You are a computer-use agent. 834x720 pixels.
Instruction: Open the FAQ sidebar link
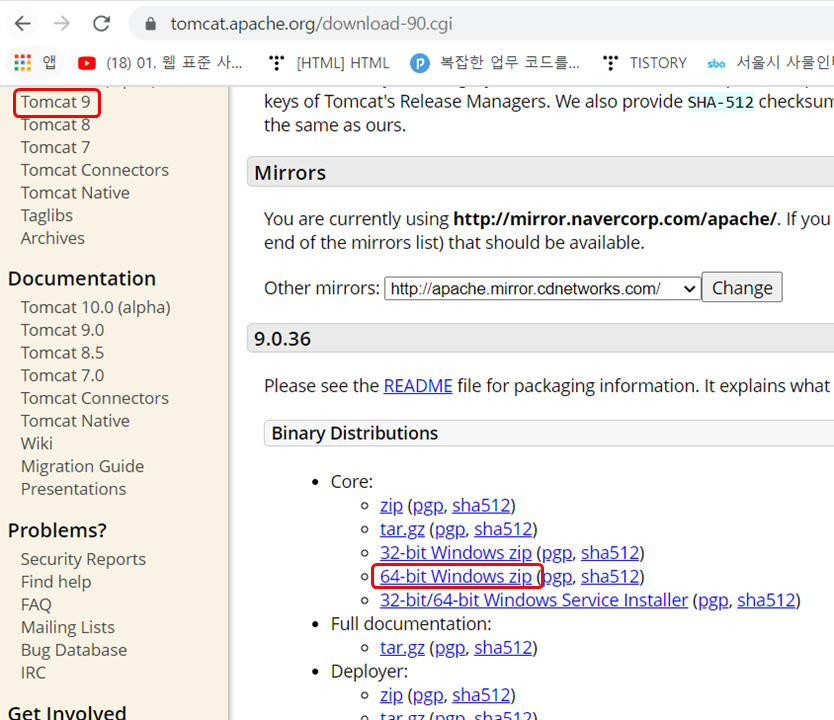point(36,605)
